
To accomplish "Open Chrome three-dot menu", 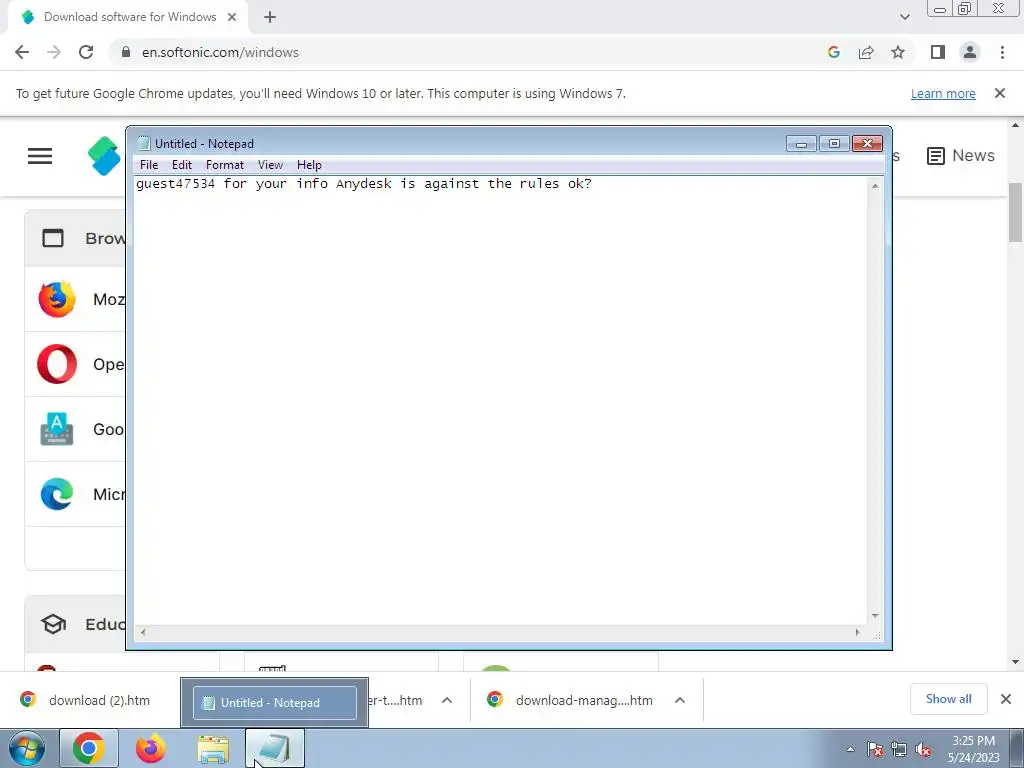I will pyautogui.click(x=1002, y=52).
